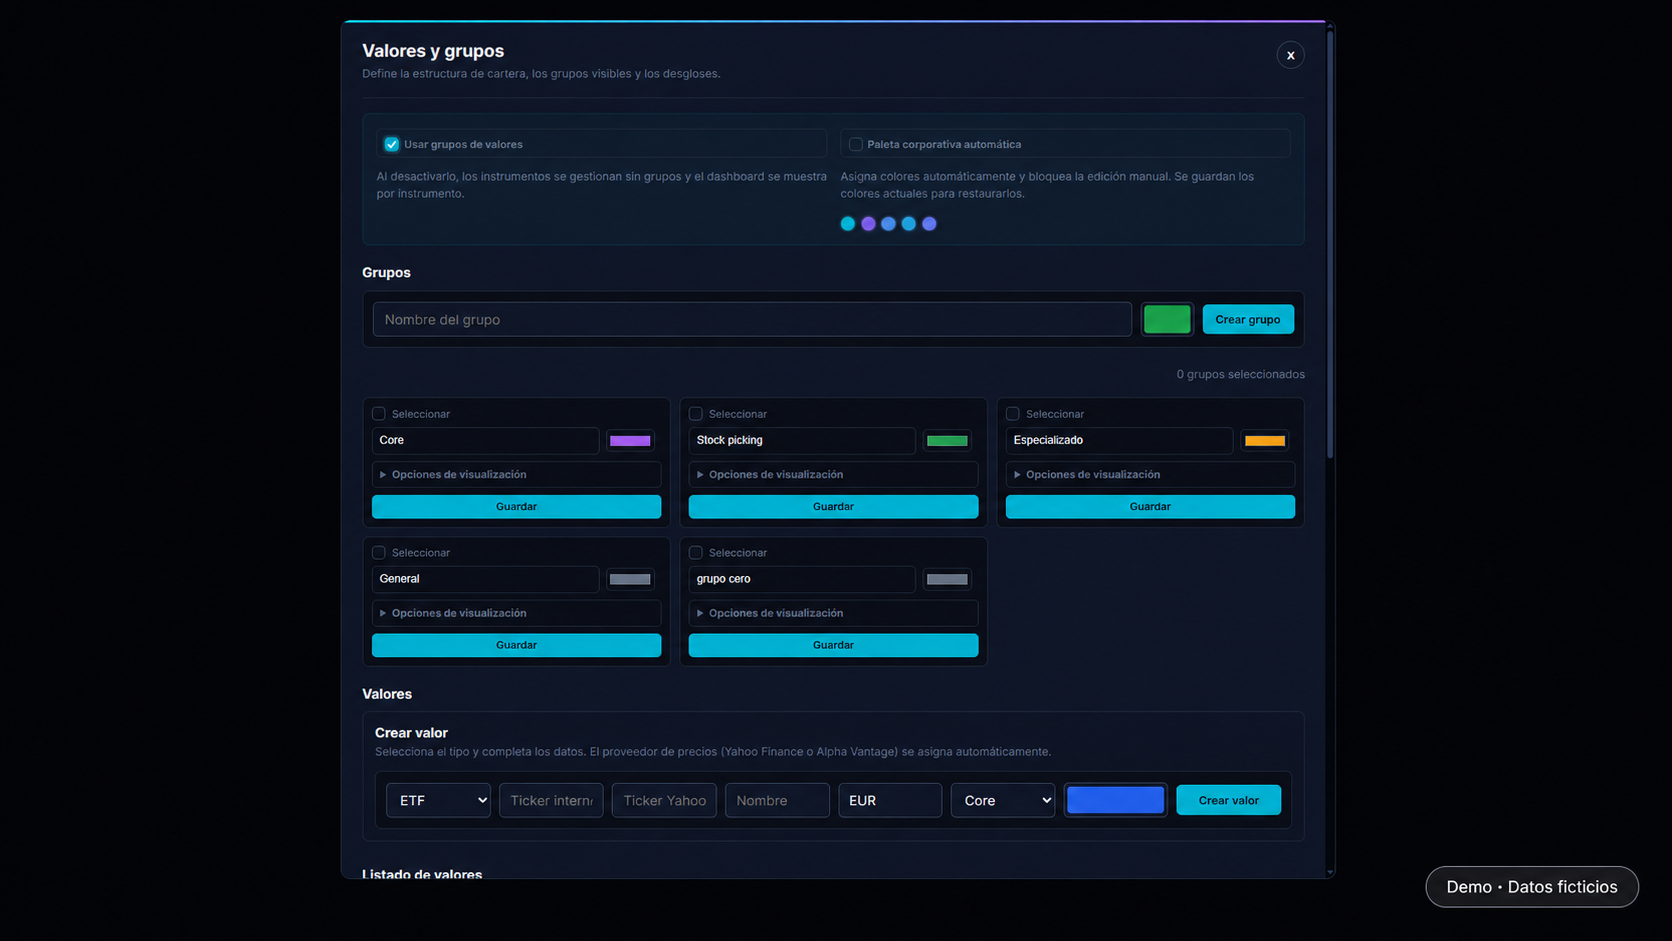Edit the Stock picking name field
This screenshot has height=941, width=1672.
pos(802,440)
